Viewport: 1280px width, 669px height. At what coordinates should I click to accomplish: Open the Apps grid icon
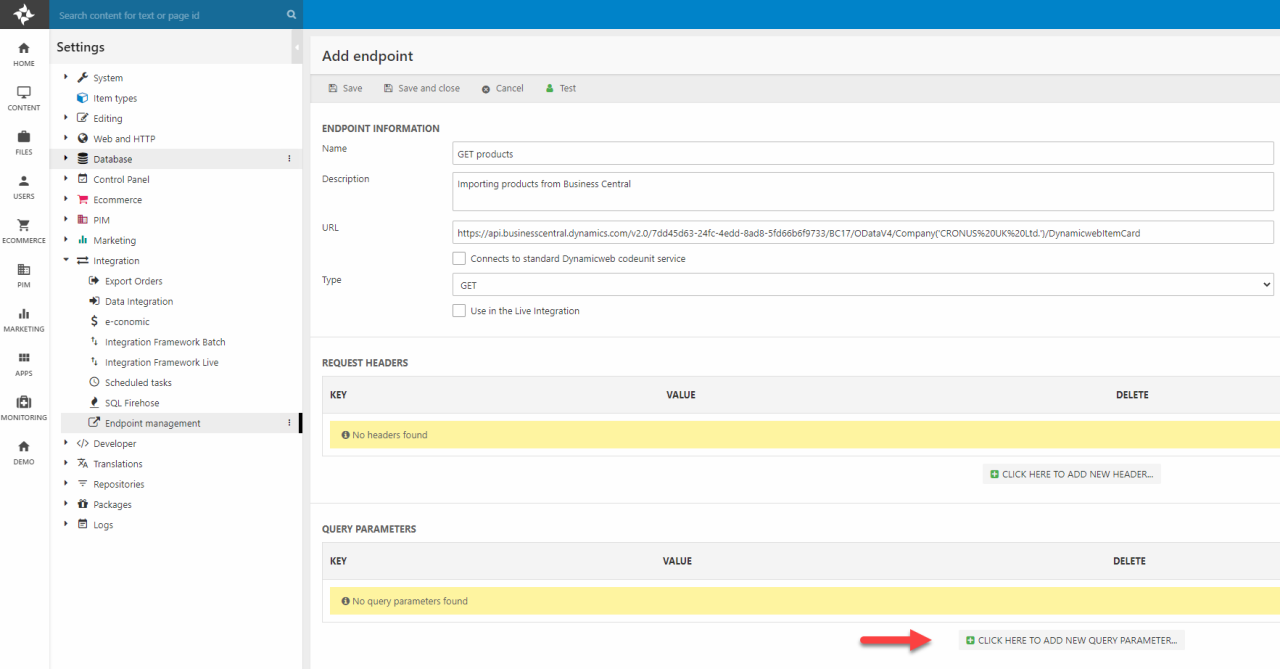tap(24, 358)
